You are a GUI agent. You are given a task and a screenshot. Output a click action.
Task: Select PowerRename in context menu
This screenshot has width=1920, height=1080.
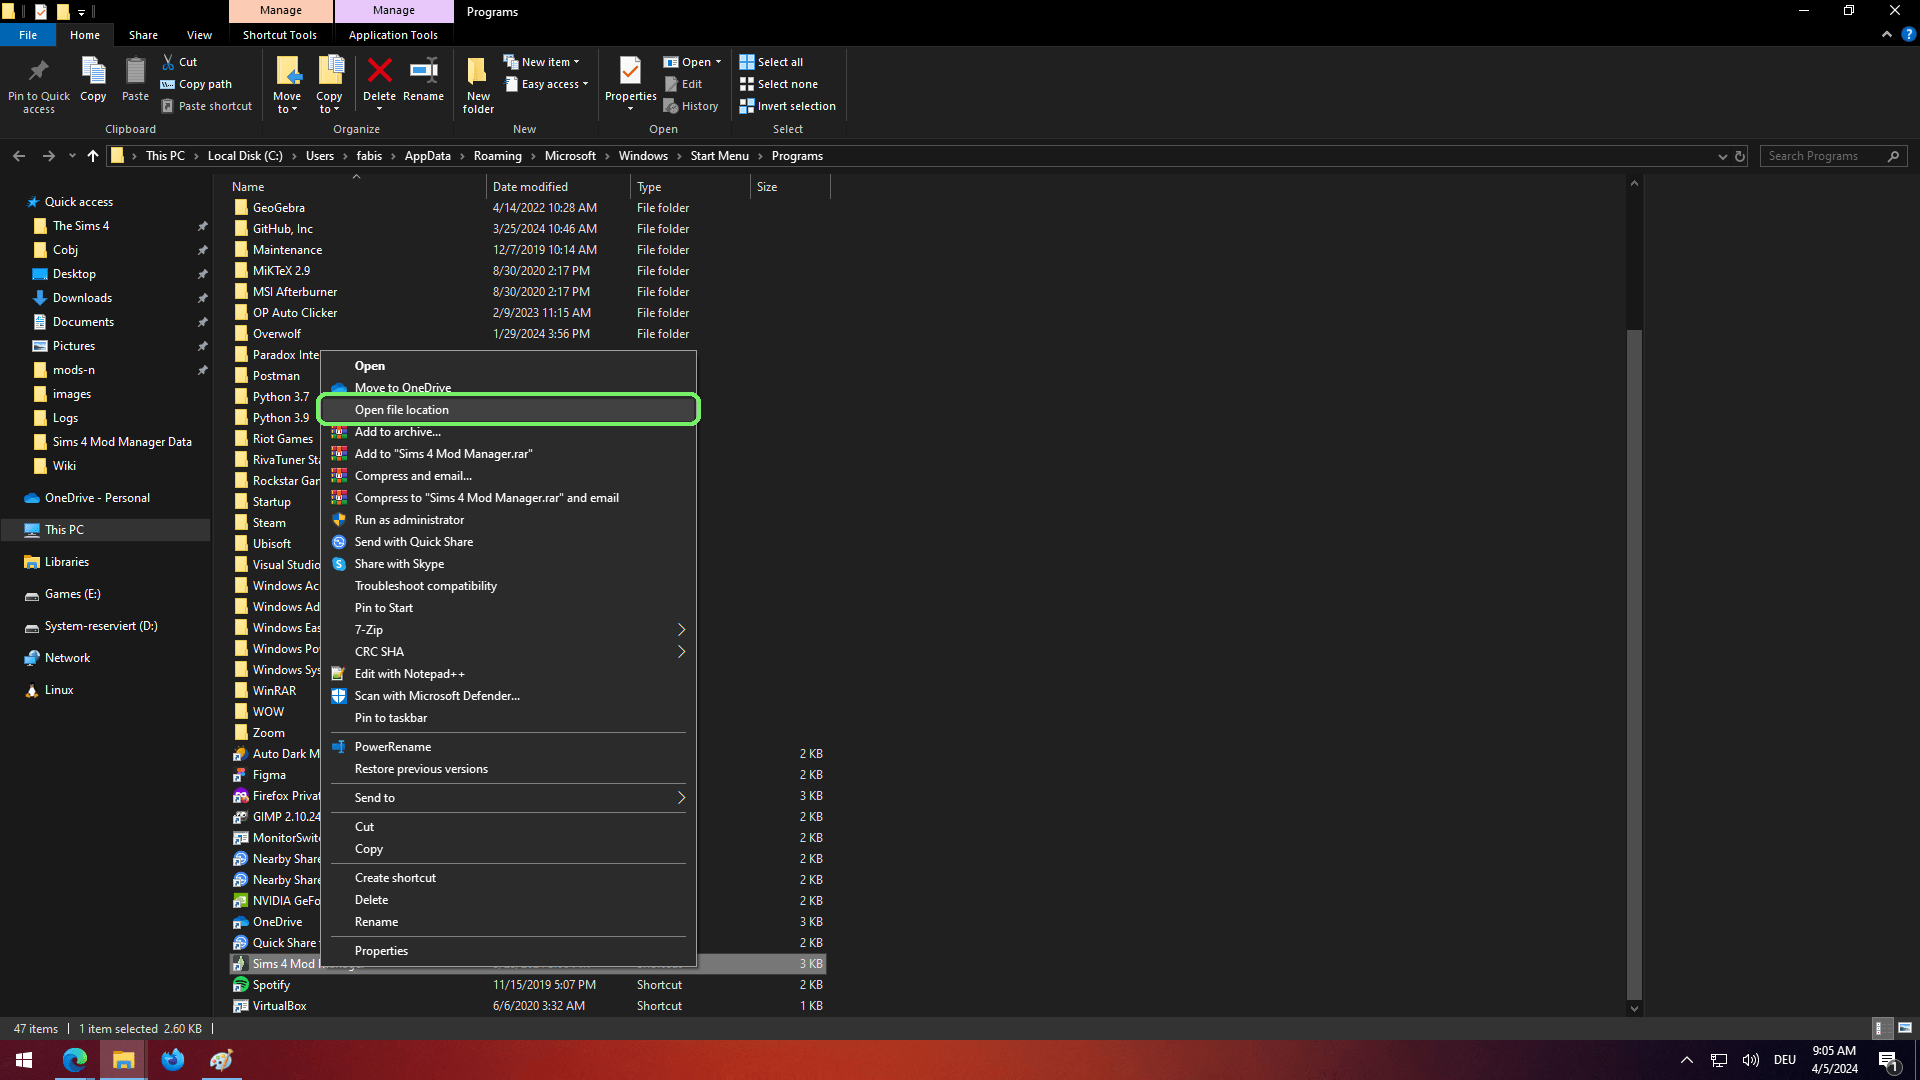(508, 747)
